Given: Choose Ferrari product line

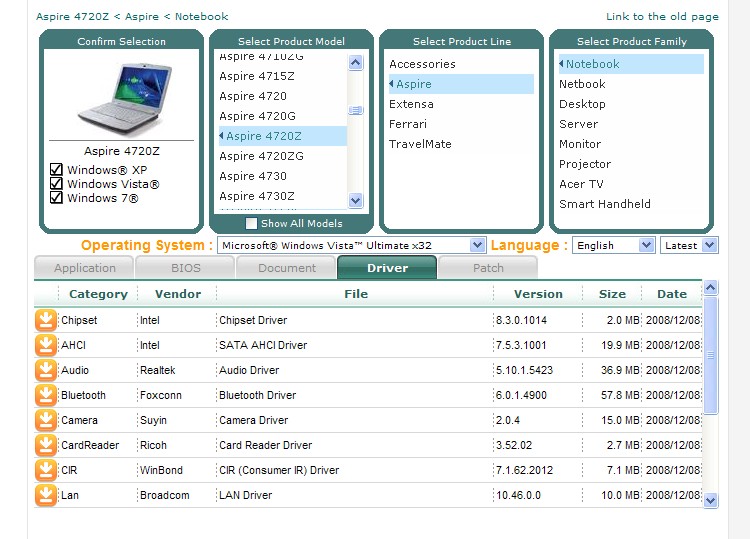Looking at the screenshot, I should 408,124.
